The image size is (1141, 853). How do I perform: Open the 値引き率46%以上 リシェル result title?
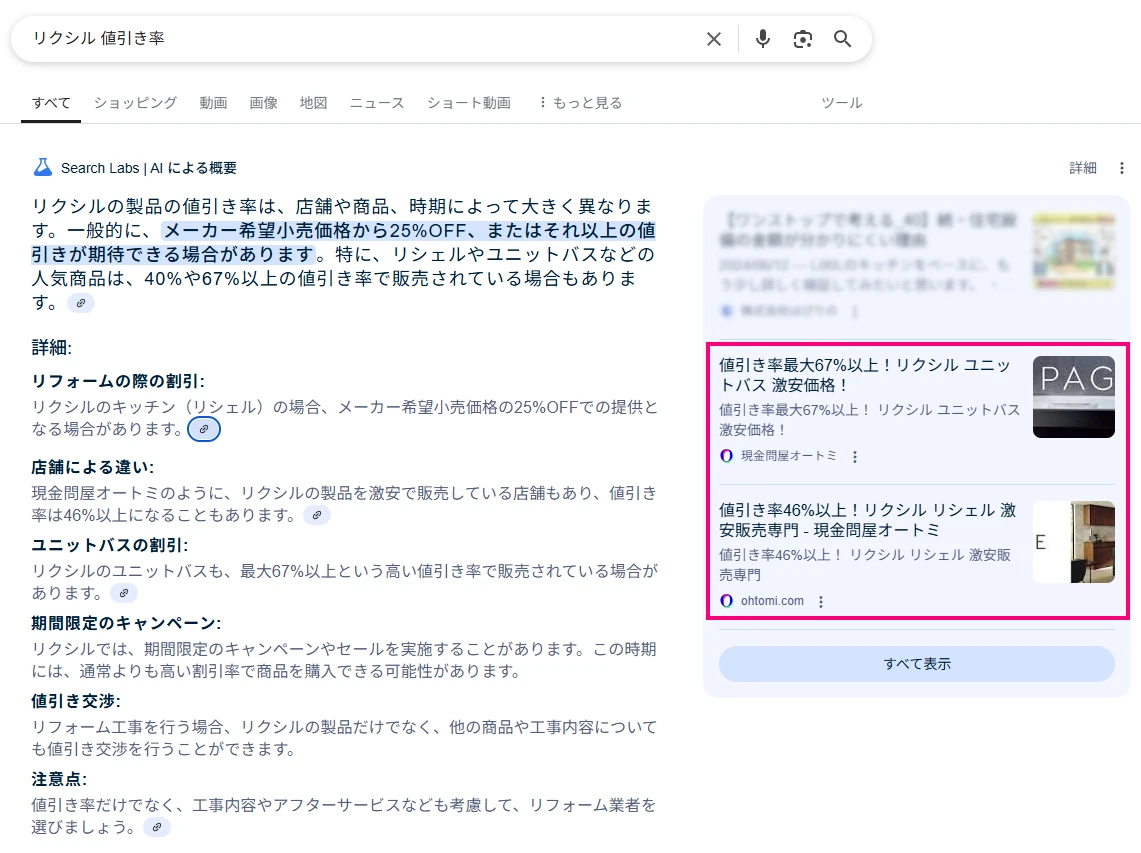coord(868,520)
